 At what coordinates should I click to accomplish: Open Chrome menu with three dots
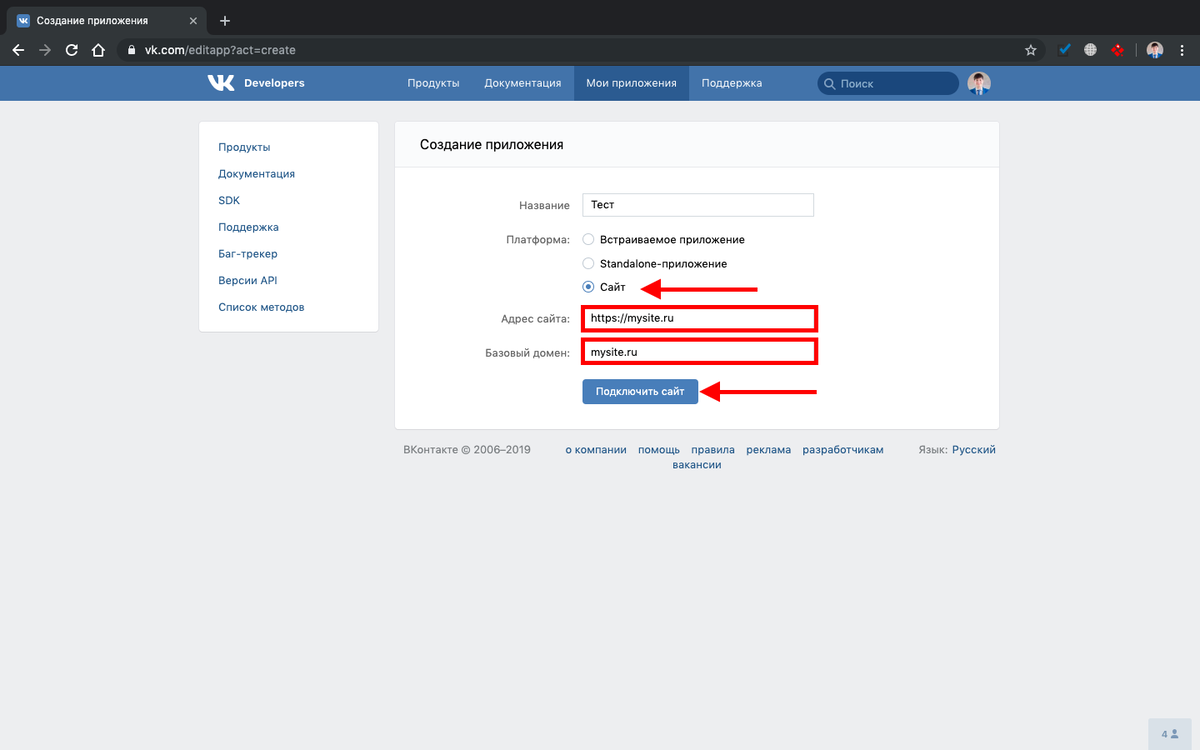point(1183,49)
